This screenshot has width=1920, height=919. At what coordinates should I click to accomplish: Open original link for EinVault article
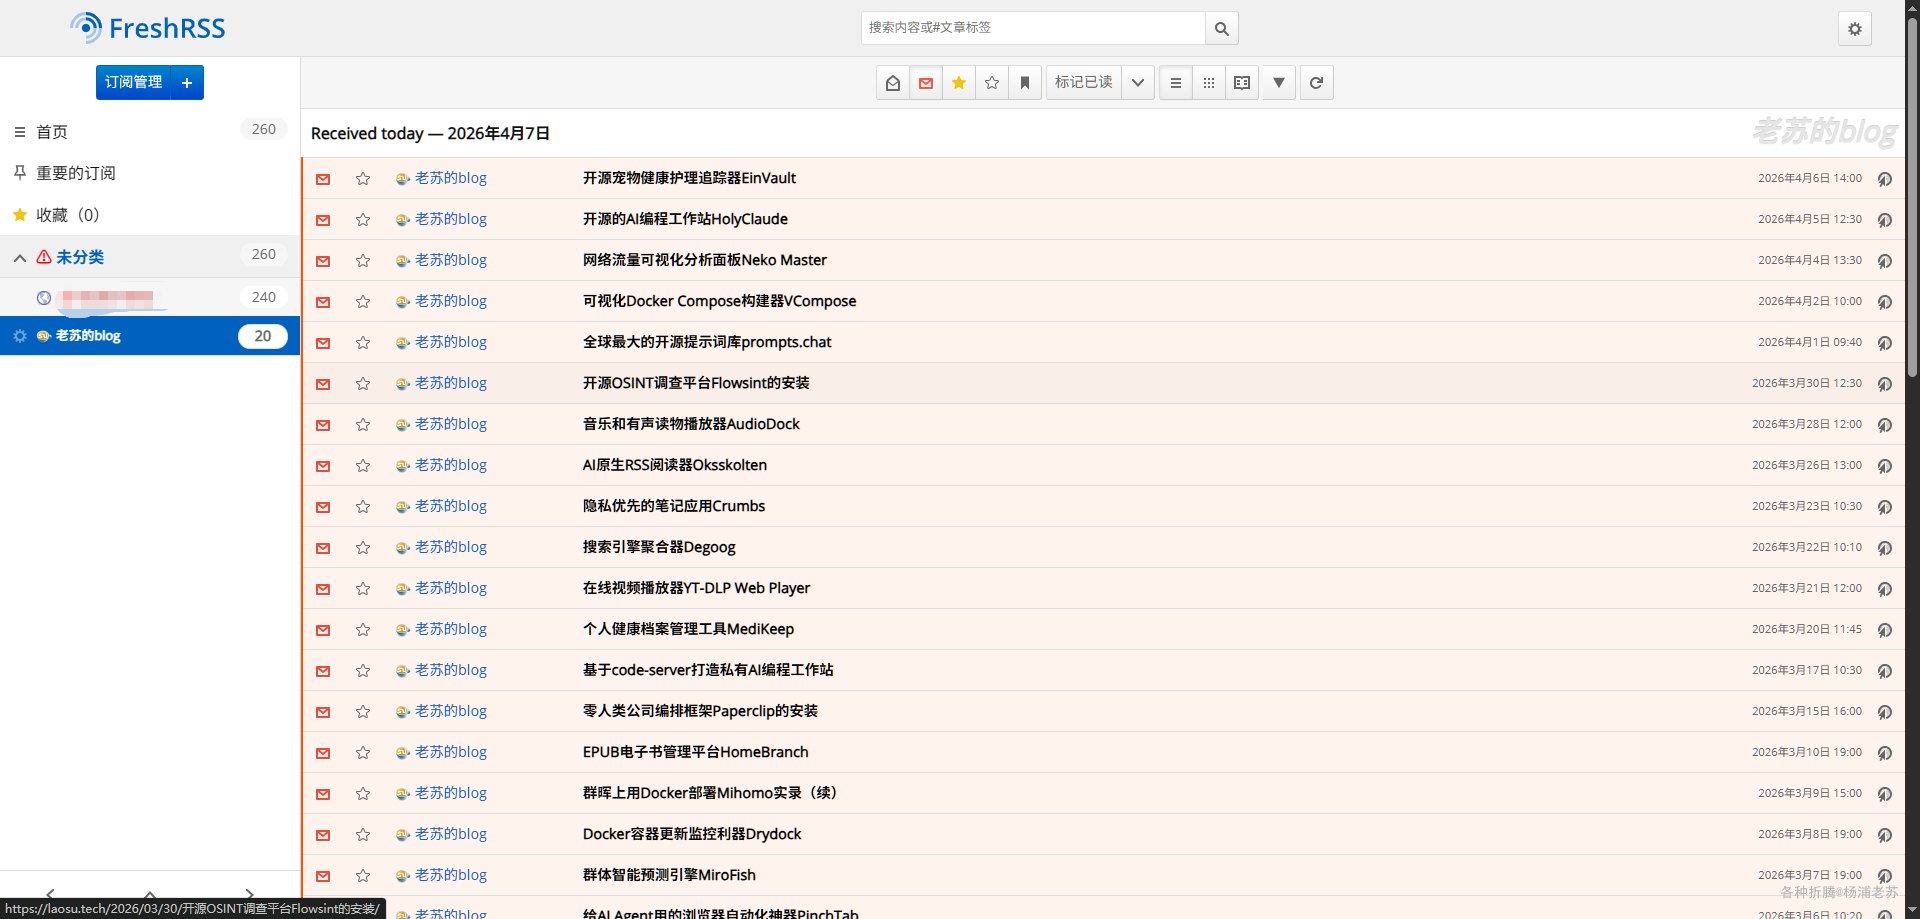pyautogui.click(x=1885, y=179)
